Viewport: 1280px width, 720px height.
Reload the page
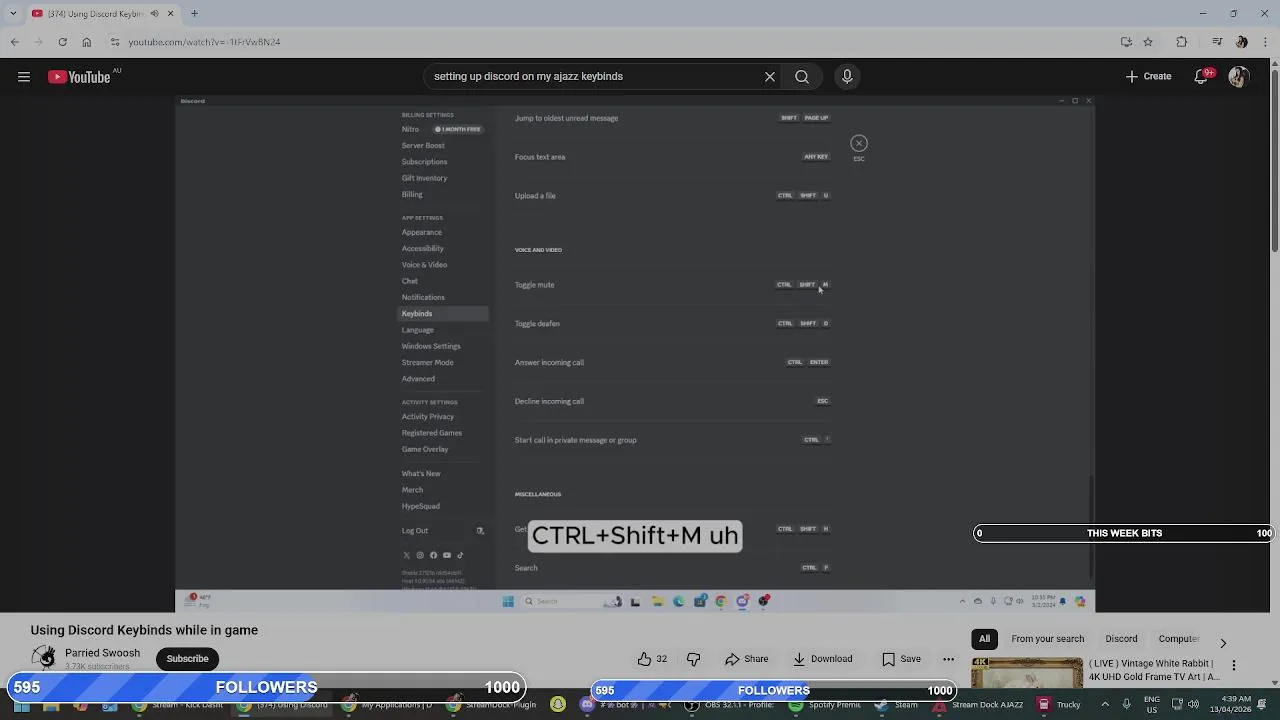(62, 42)
